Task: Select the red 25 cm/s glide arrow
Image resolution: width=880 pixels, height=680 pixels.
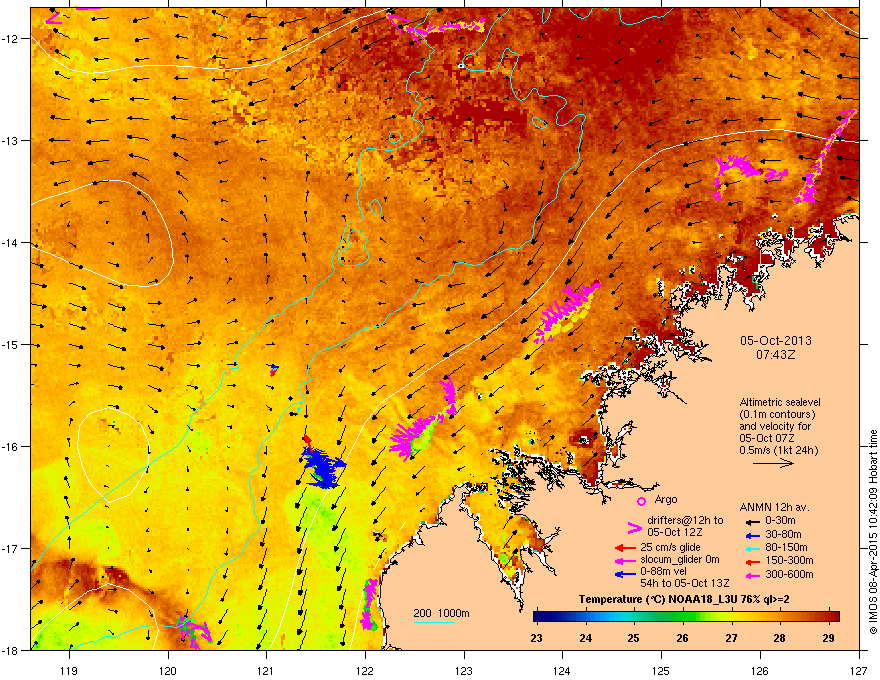Action: pos(625,548)
